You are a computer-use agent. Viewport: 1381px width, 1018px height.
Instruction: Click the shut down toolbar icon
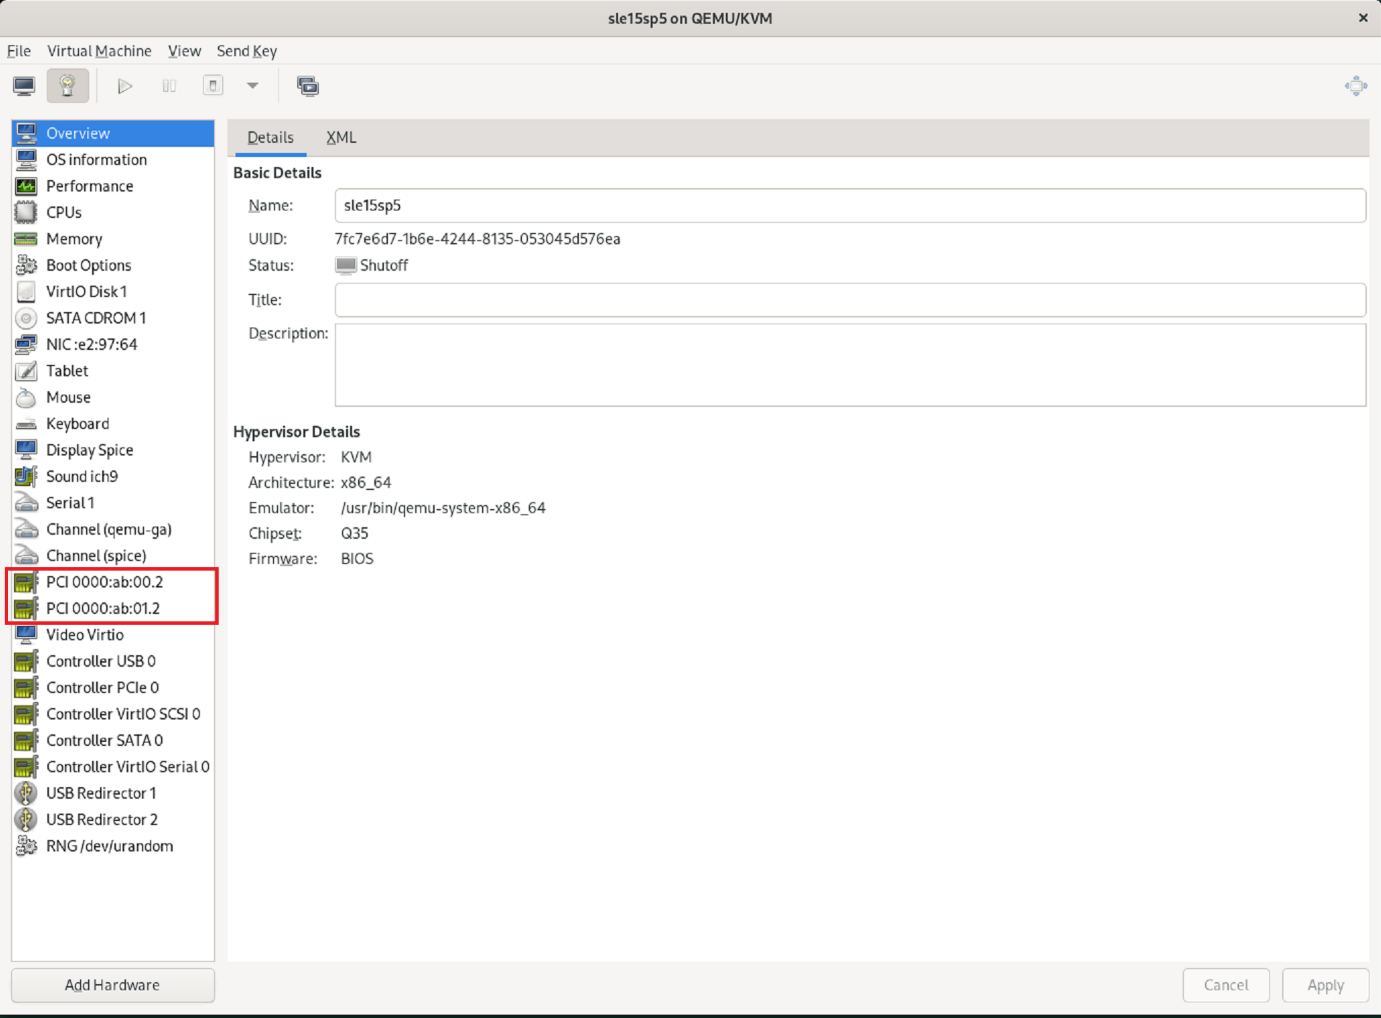213,86
